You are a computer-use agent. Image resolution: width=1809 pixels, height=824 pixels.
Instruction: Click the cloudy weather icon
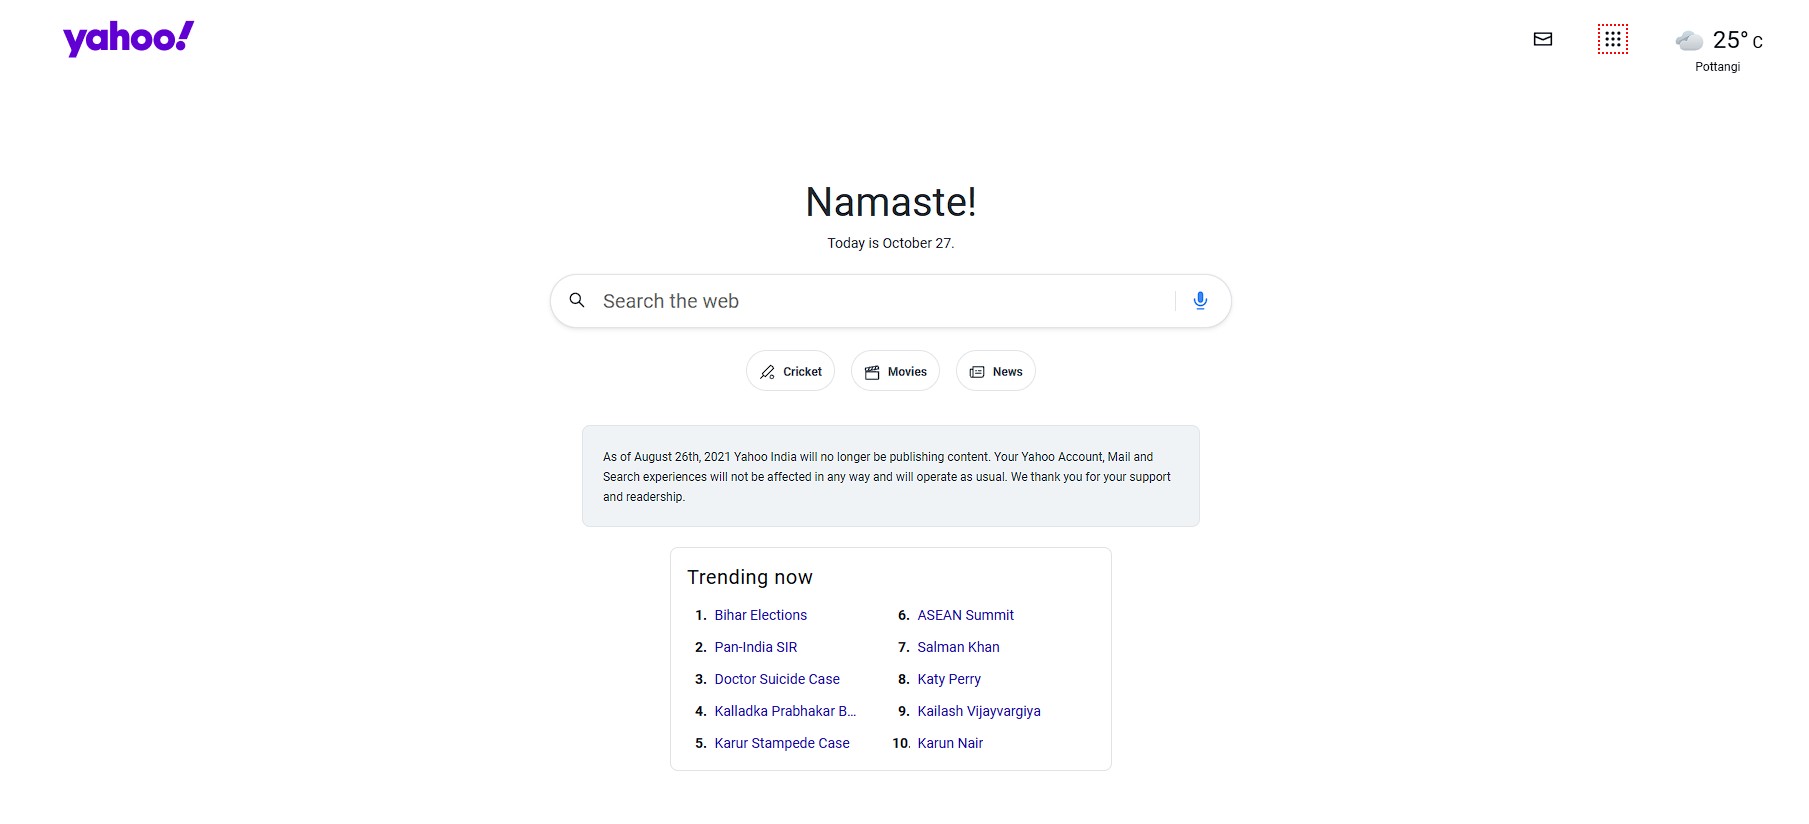click(1689, 41)
